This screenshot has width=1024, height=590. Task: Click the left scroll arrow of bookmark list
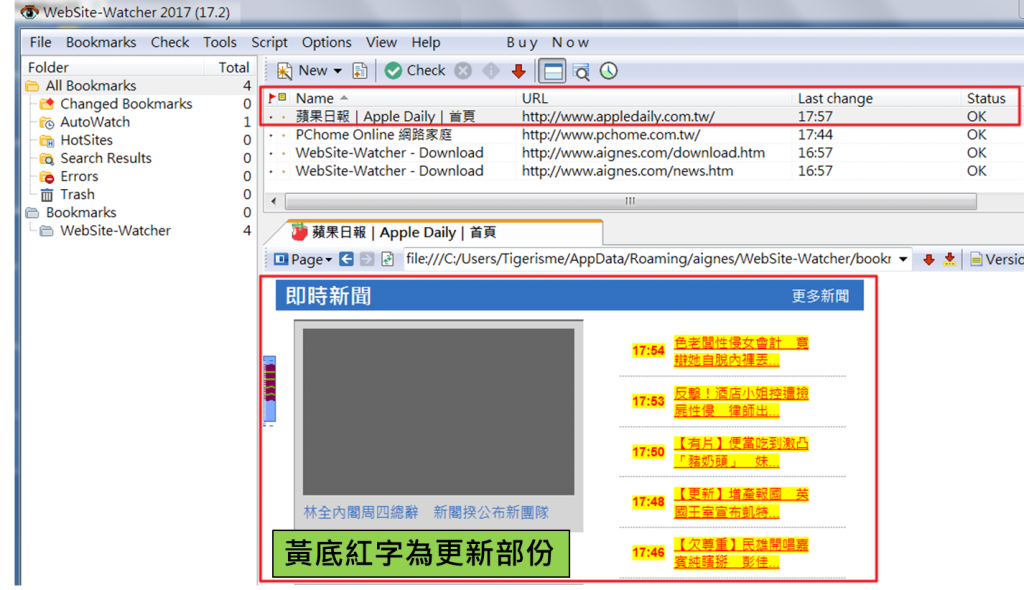(274, 201)
